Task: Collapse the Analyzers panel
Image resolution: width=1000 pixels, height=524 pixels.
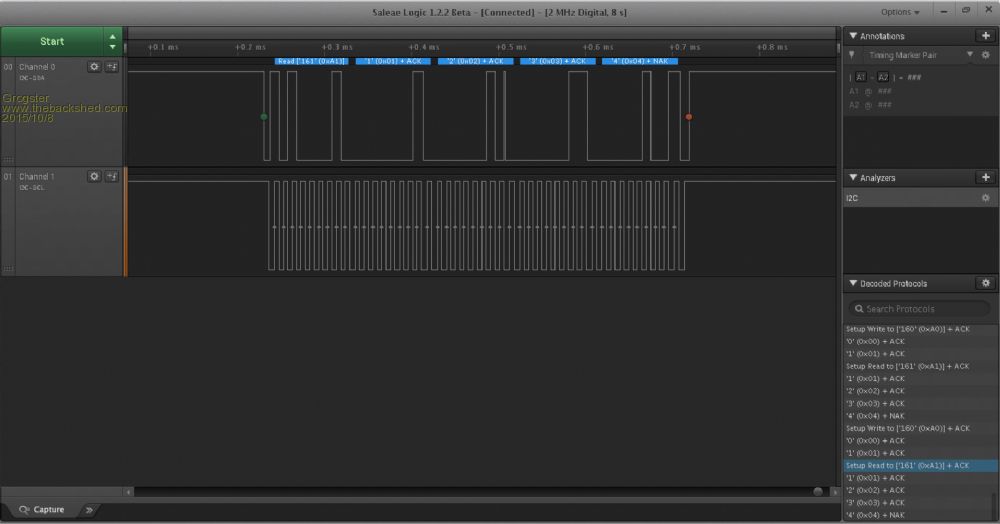Action: [852, 177]
